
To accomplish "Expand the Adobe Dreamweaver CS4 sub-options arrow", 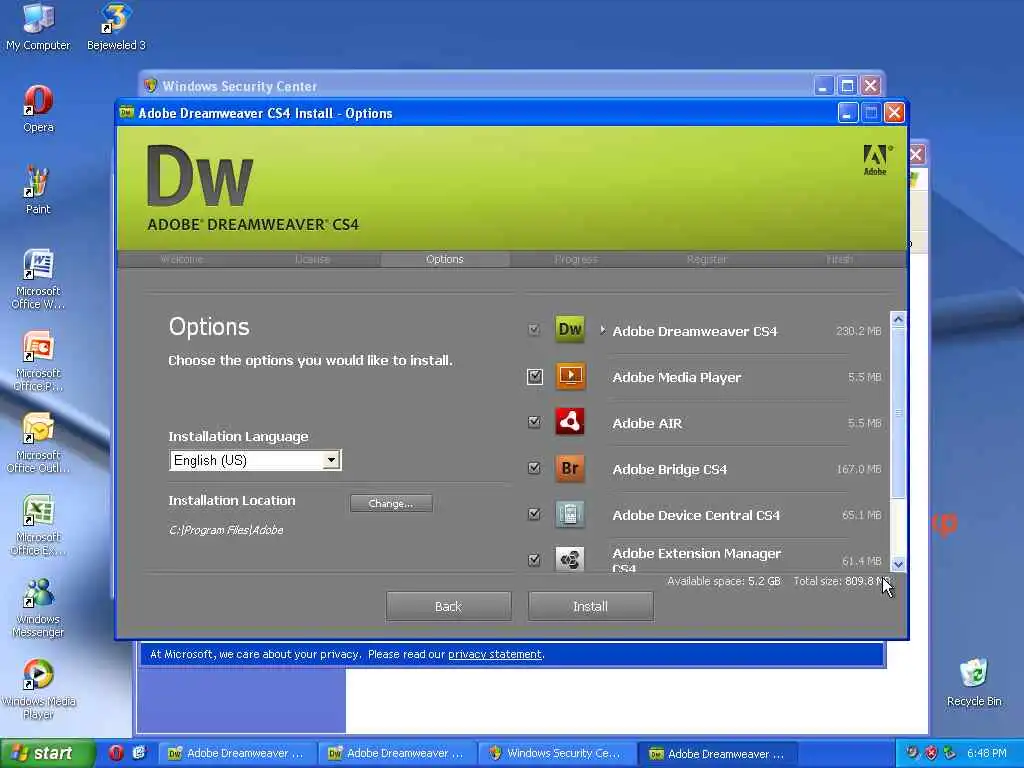I will tap(602, 330).
